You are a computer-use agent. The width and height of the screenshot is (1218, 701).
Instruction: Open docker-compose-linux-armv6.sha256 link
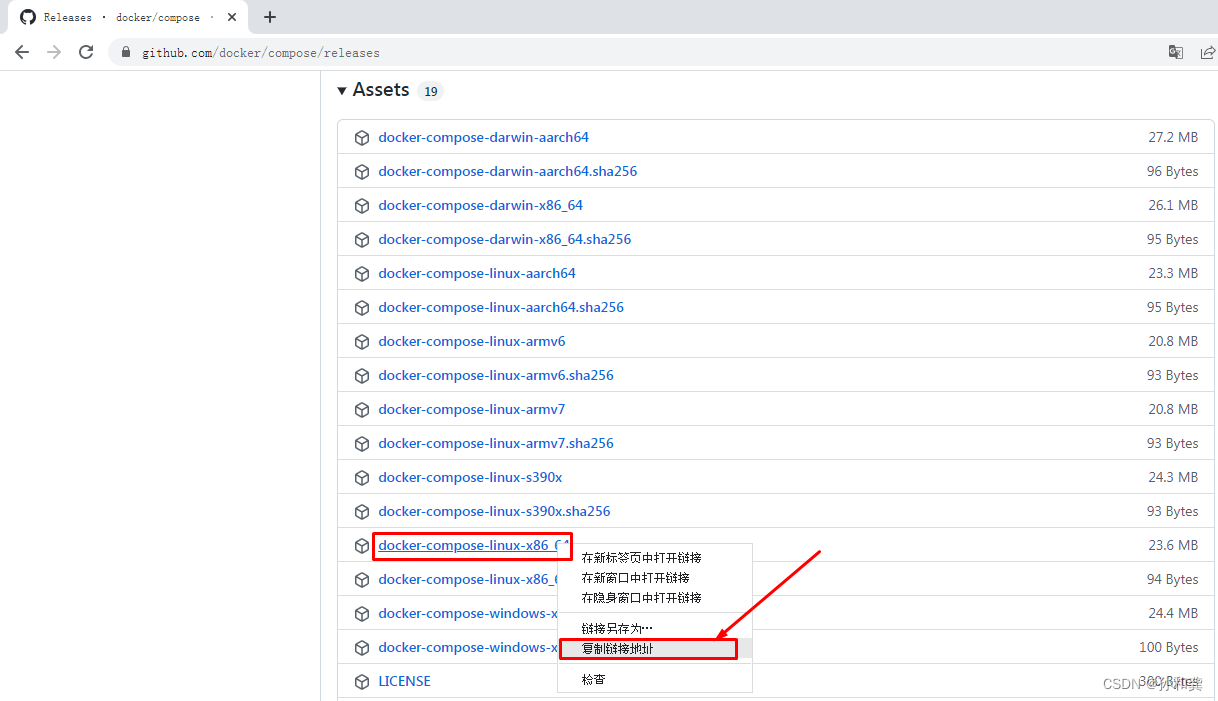pyautogui.click(x=496, y=375)
